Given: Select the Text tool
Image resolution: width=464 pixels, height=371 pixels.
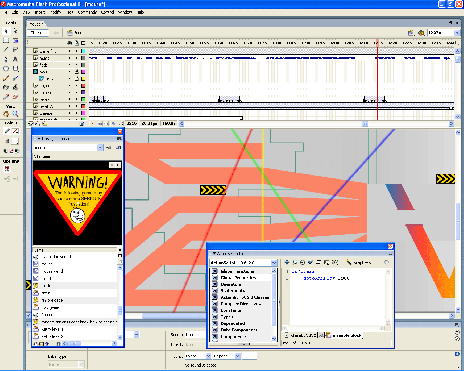Looking at the screenshot, I should click(x=15, y=59).
